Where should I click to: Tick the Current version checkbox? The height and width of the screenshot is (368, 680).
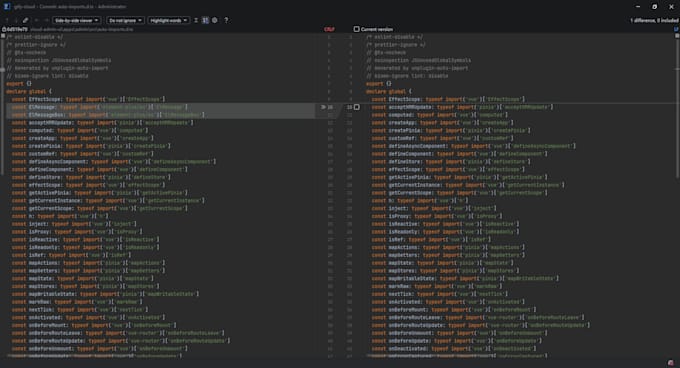coord(356,29)
